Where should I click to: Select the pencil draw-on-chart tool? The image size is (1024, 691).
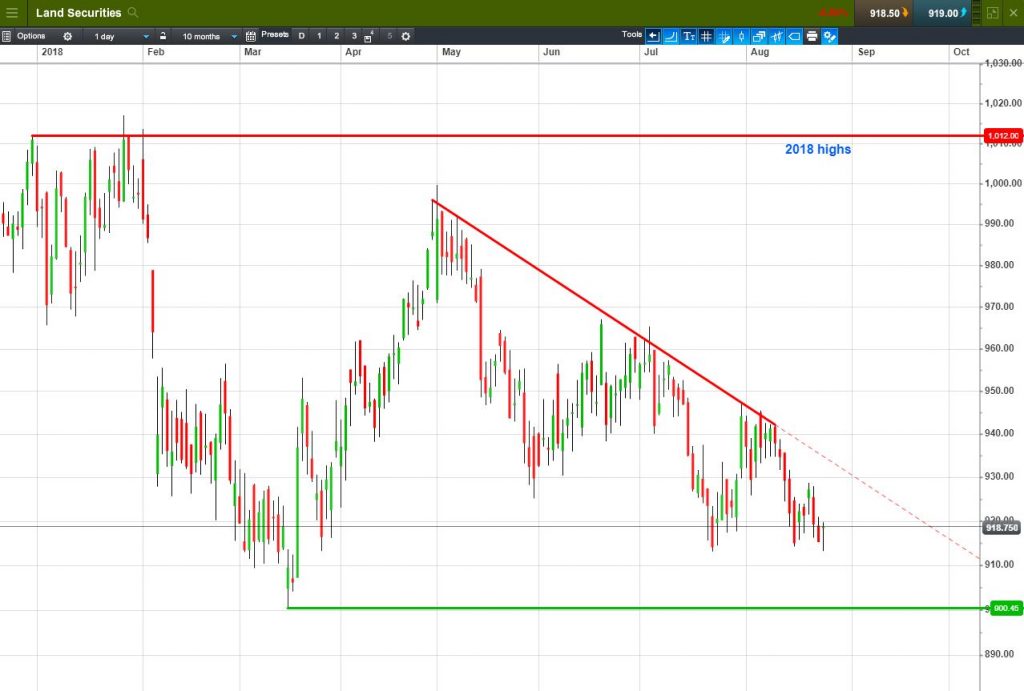[724, 36]
